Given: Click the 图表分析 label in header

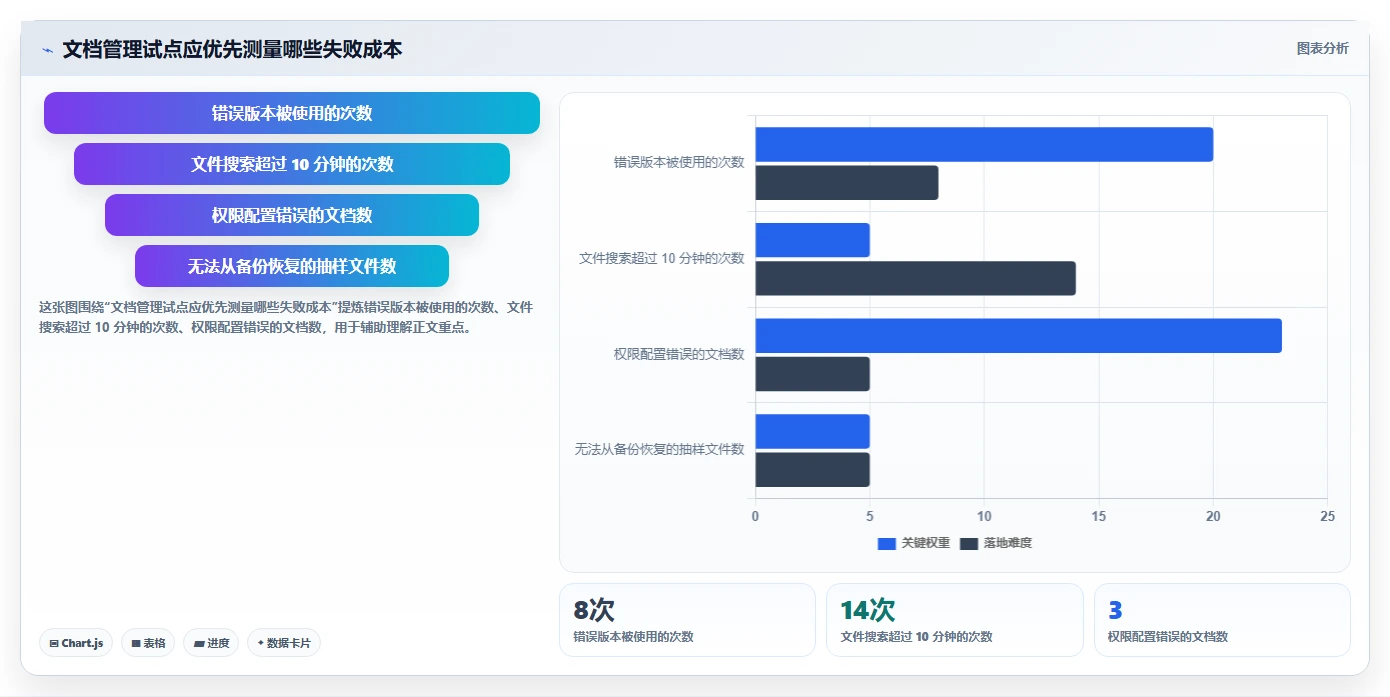Looking at the screenshot, I should click(1322, 48).
